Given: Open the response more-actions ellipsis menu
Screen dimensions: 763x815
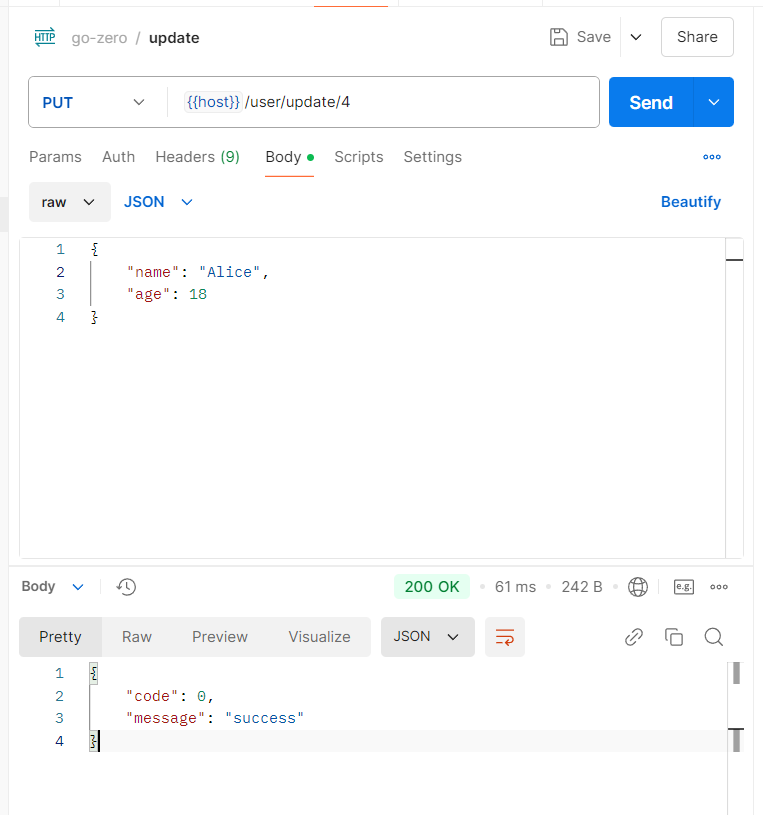Looking at the screenshot, I should tap(718, 587).
